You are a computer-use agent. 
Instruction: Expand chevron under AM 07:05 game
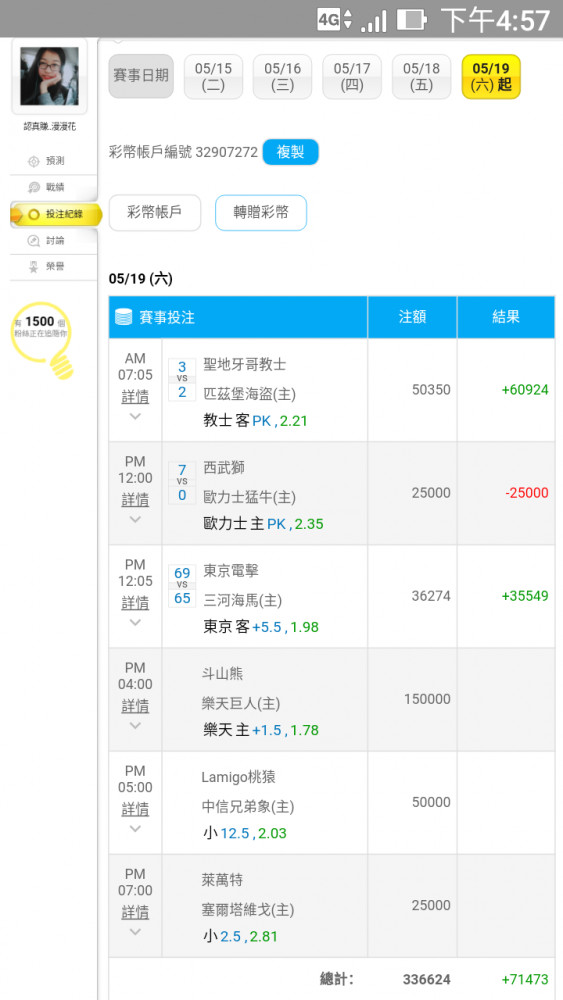135,416
